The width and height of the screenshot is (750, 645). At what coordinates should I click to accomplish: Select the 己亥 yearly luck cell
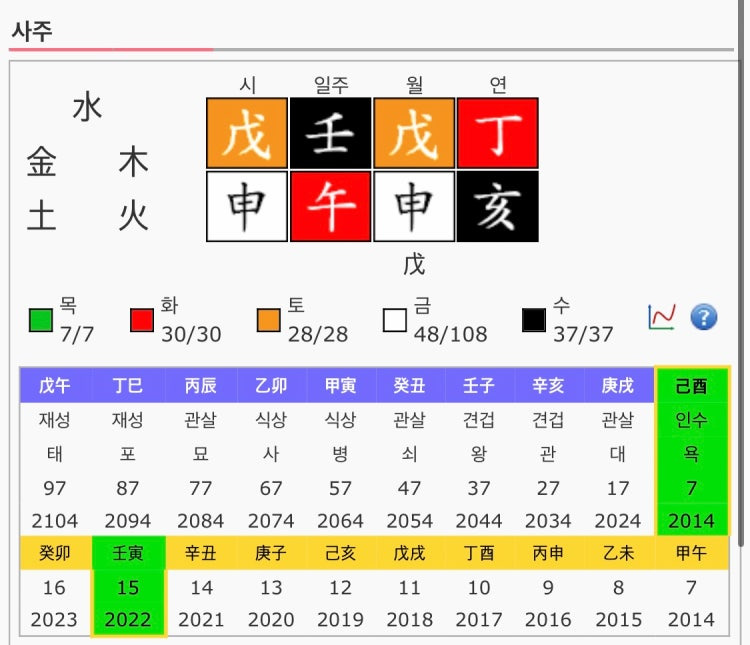340,553
